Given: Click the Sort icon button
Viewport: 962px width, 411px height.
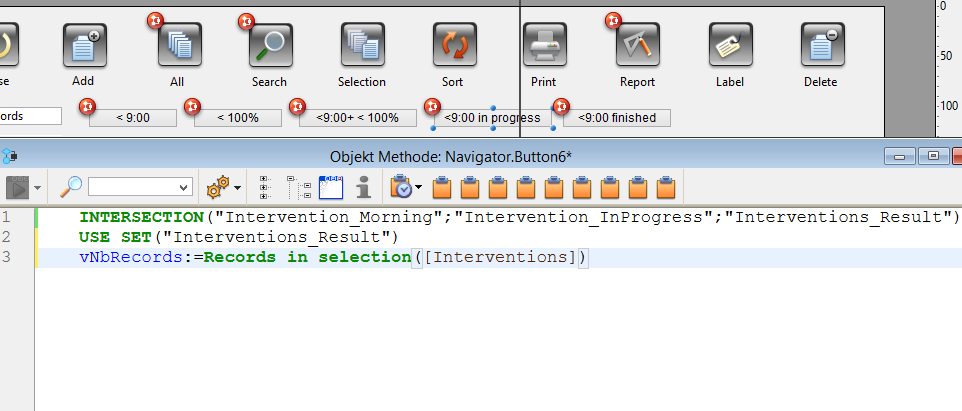Looking at the screenshot, I should tap(453, 45).
